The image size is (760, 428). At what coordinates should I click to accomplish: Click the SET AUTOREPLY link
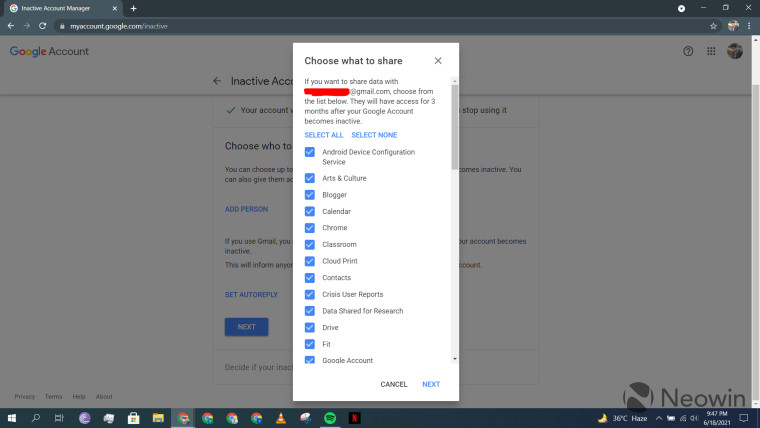coord(251,295)
